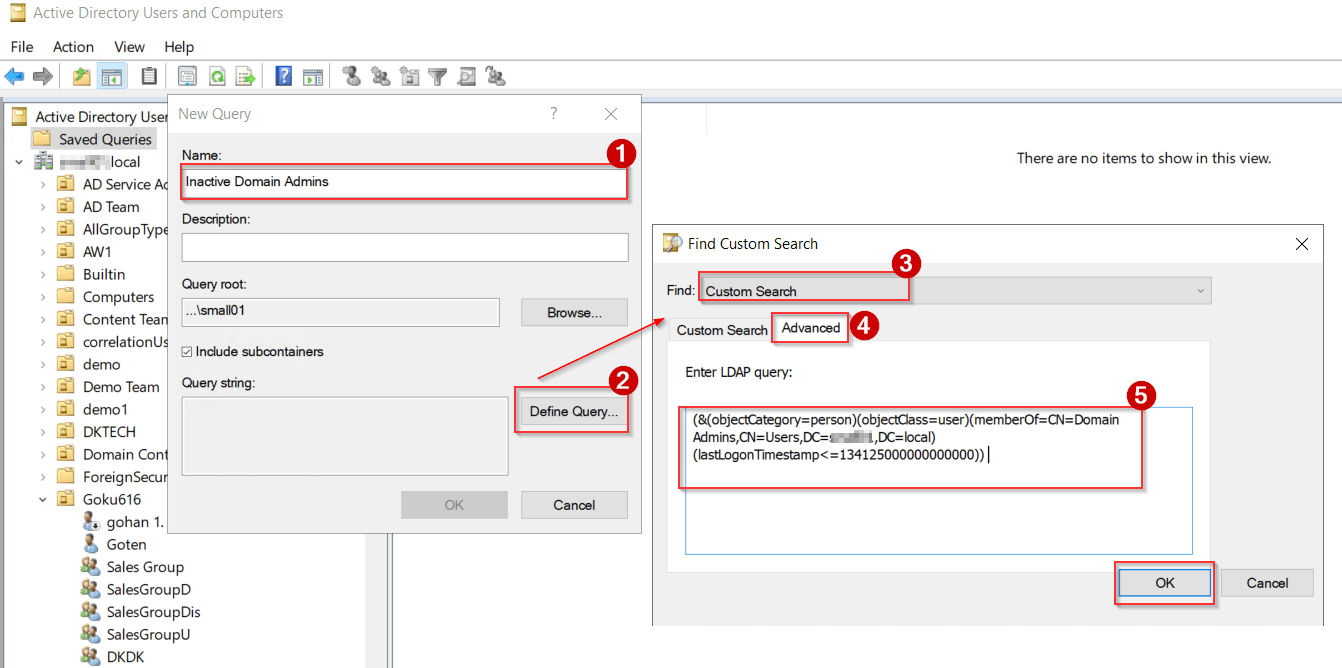
Task: Click the Browse... button
Action: (x=574, y=312)
